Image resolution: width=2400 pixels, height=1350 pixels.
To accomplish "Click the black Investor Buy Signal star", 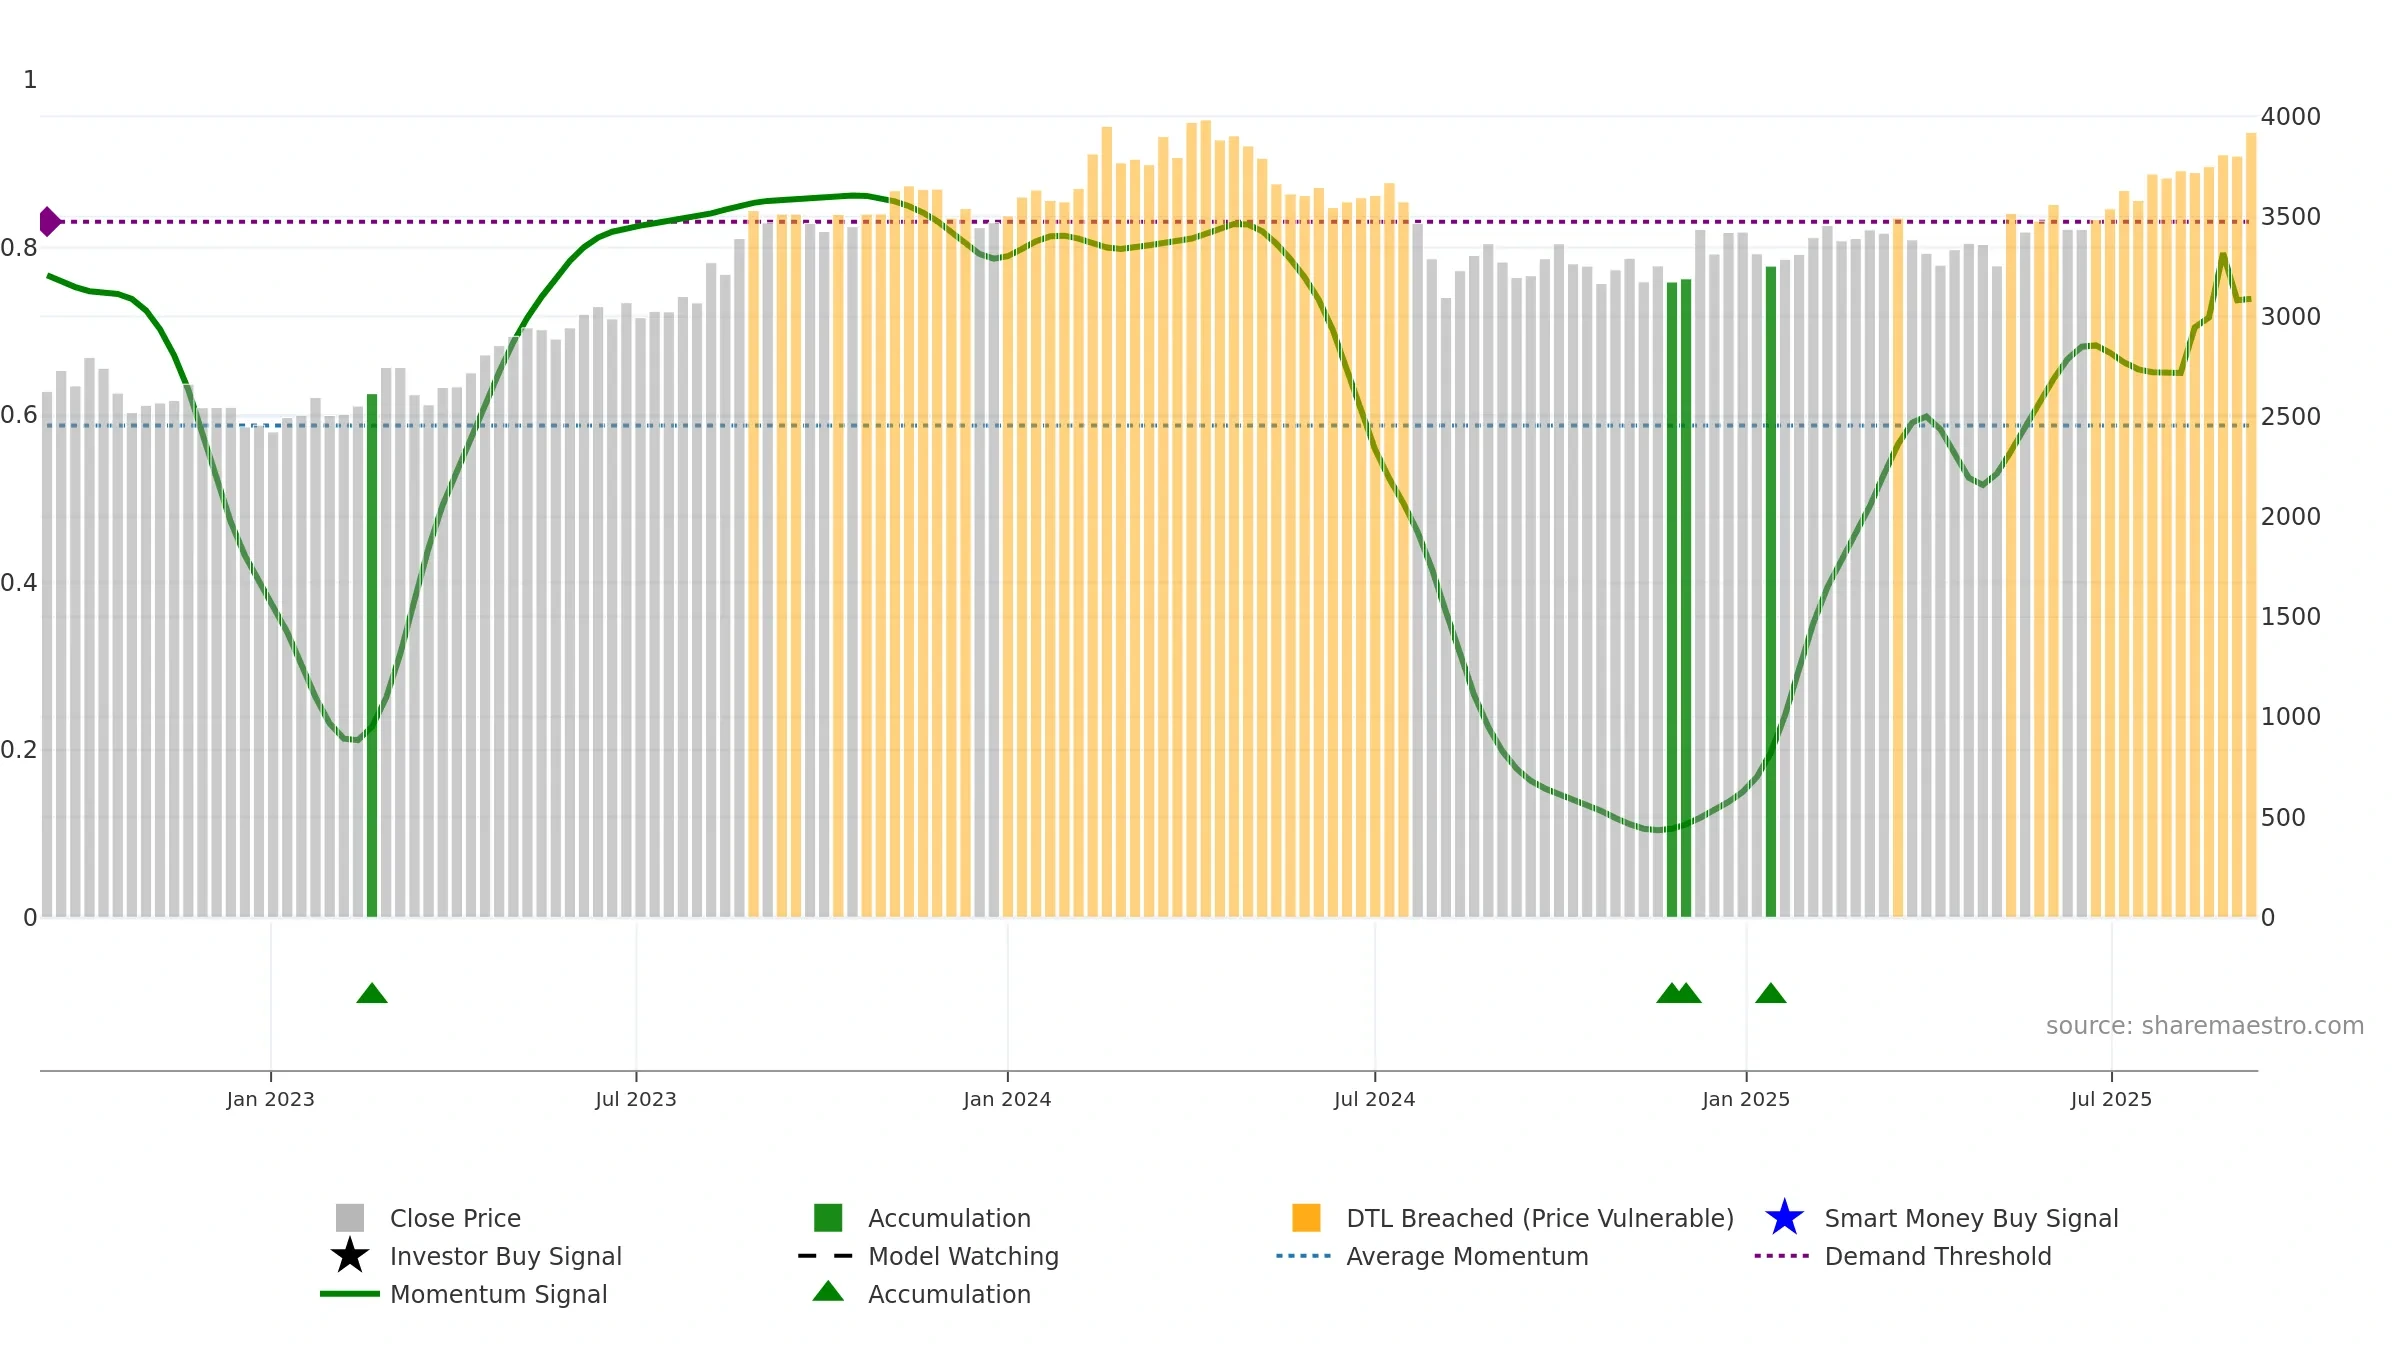I will tap(349, 1256).
